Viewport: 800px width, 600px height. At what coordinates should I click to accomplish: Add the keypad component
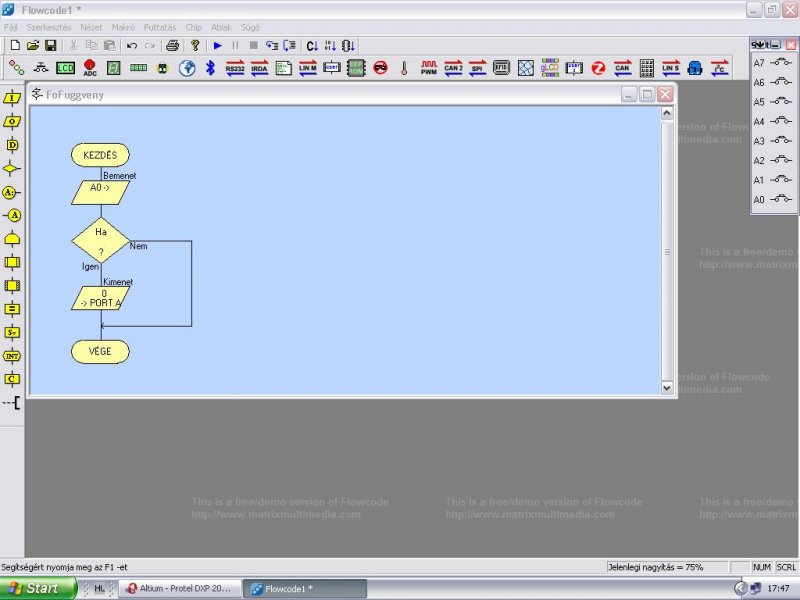click(646, 68)
